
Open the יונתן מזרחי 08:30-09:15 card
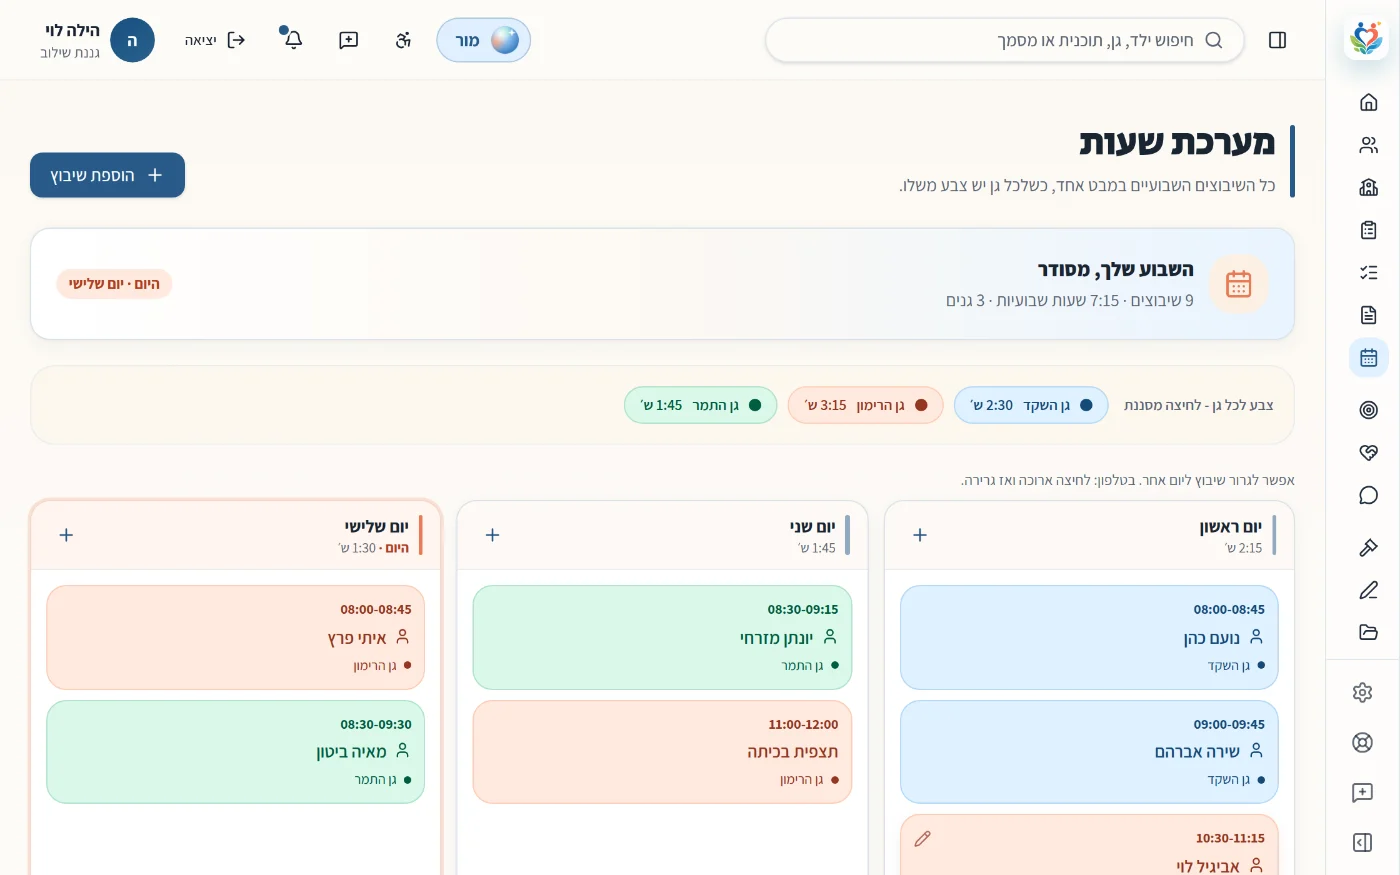coord(662,637)
